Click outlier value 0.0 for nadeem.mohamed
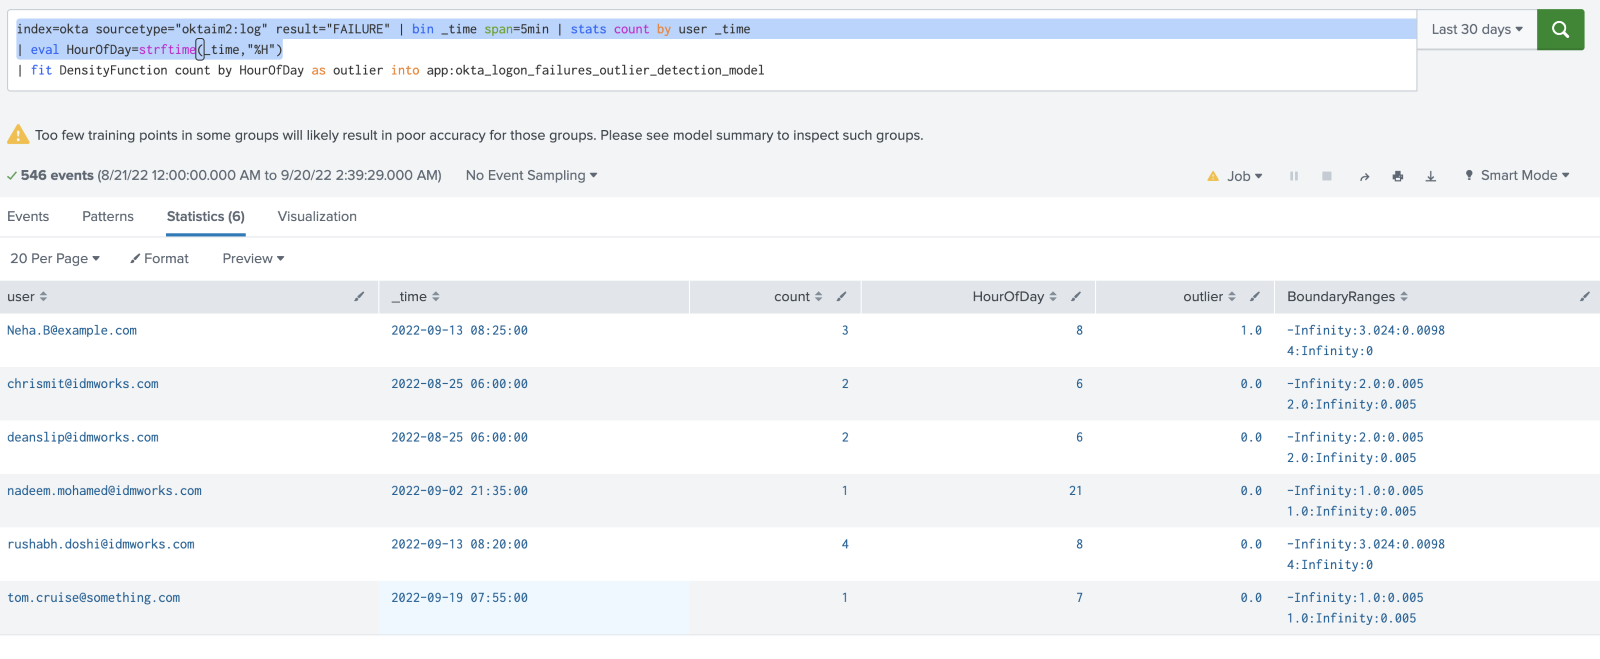Viewport: 1600px width, 659px height. 1251,491
